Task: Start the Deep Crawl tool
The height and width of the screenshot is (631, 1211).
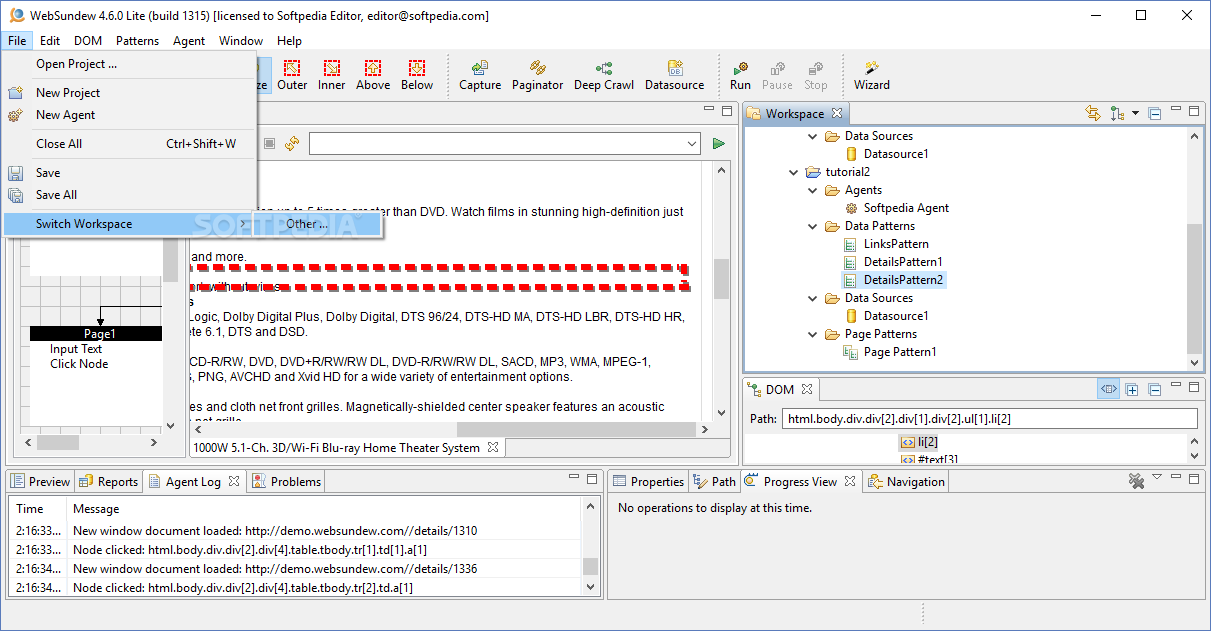Action: point(604,75)
